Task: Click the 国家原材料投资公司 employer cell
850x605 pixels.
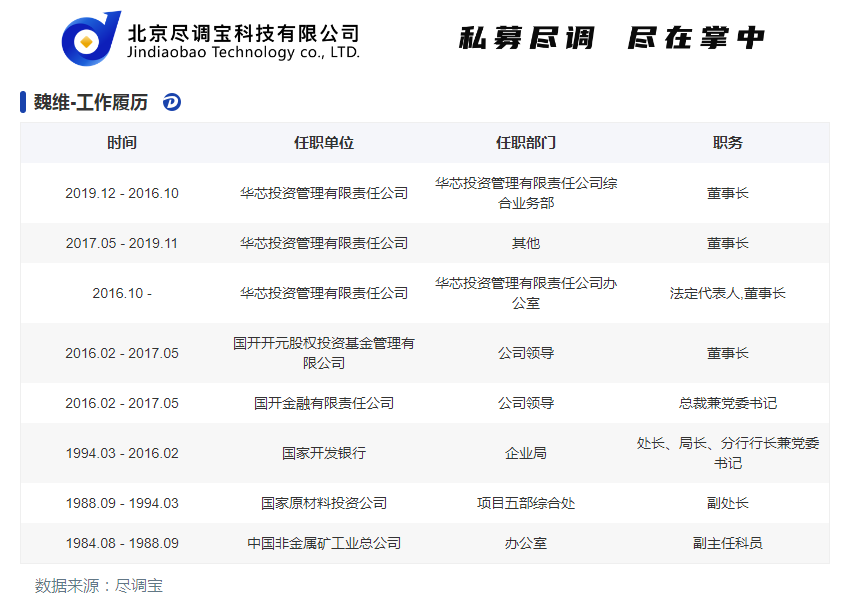Action: pos(324,503)
